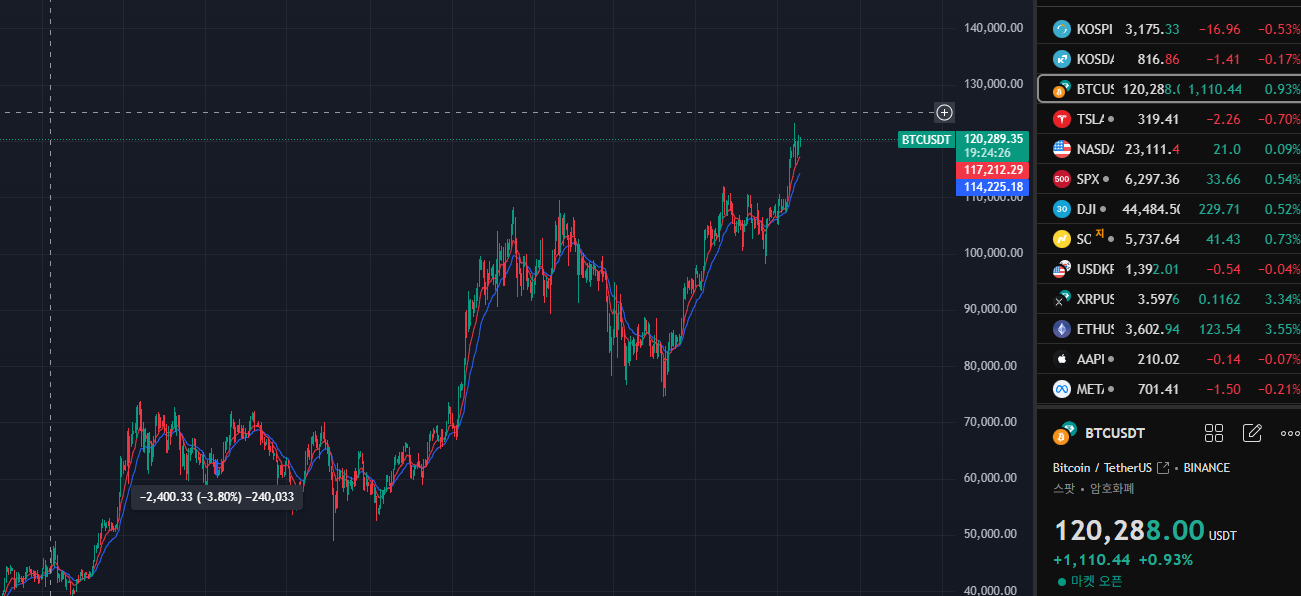This screenshot has height=596, width=1301.
Task: Click the KOSPI logo in the watchlist
Action: click(x=1061, y=29)
